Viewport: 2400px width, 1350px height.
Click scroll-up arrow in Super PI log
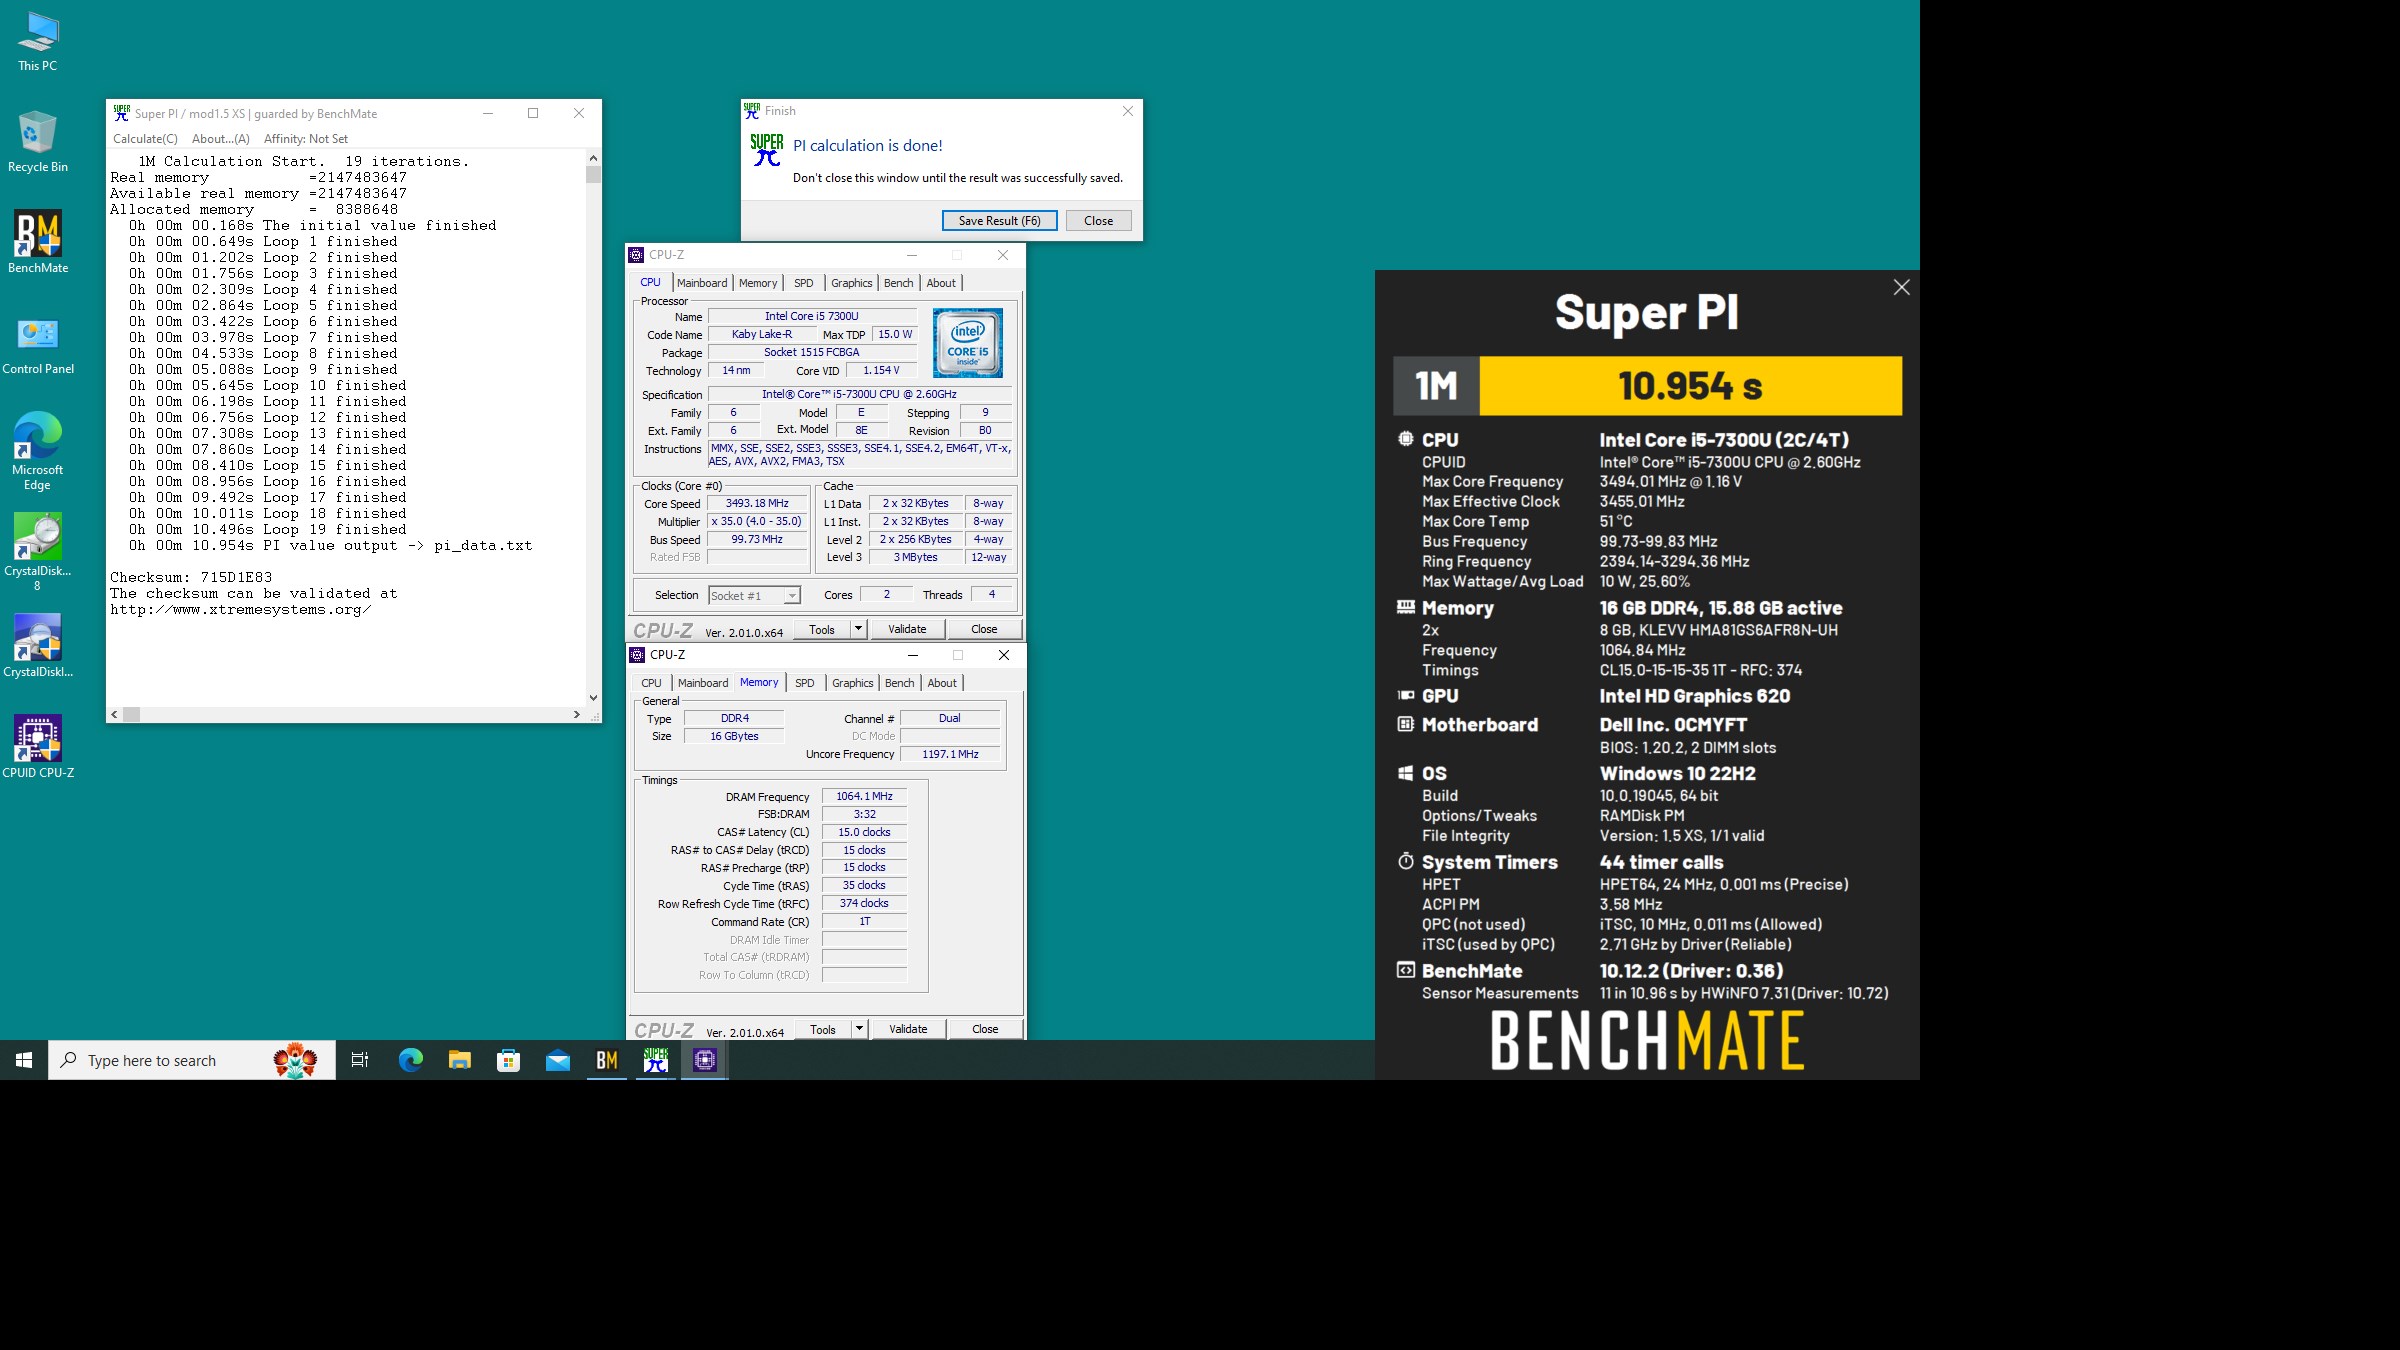[593, 158]
